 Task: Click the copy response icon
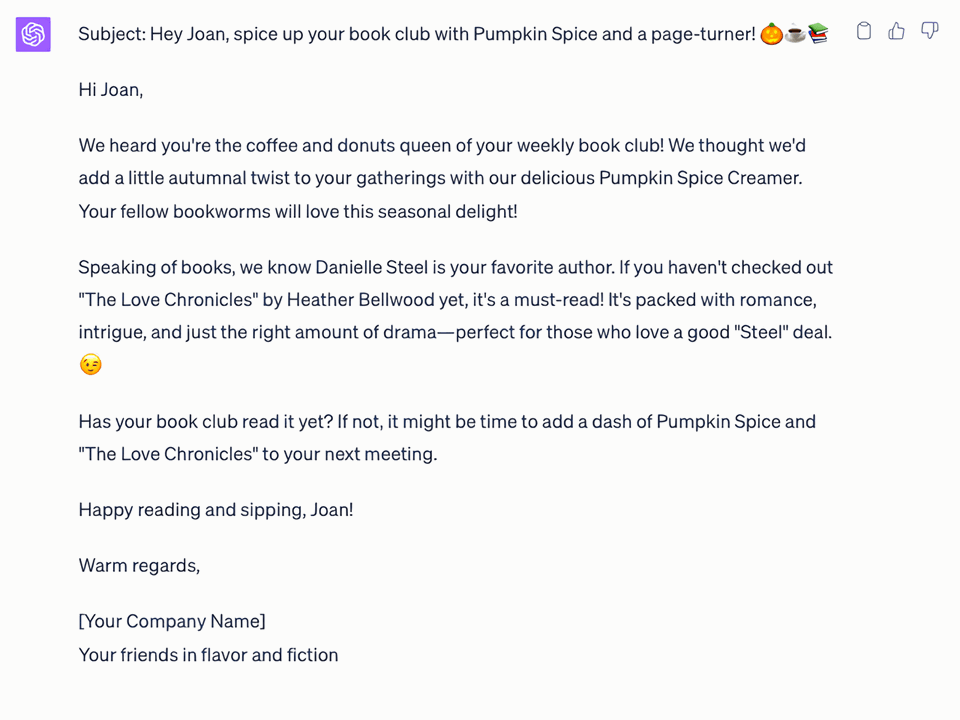coord(863,31)
